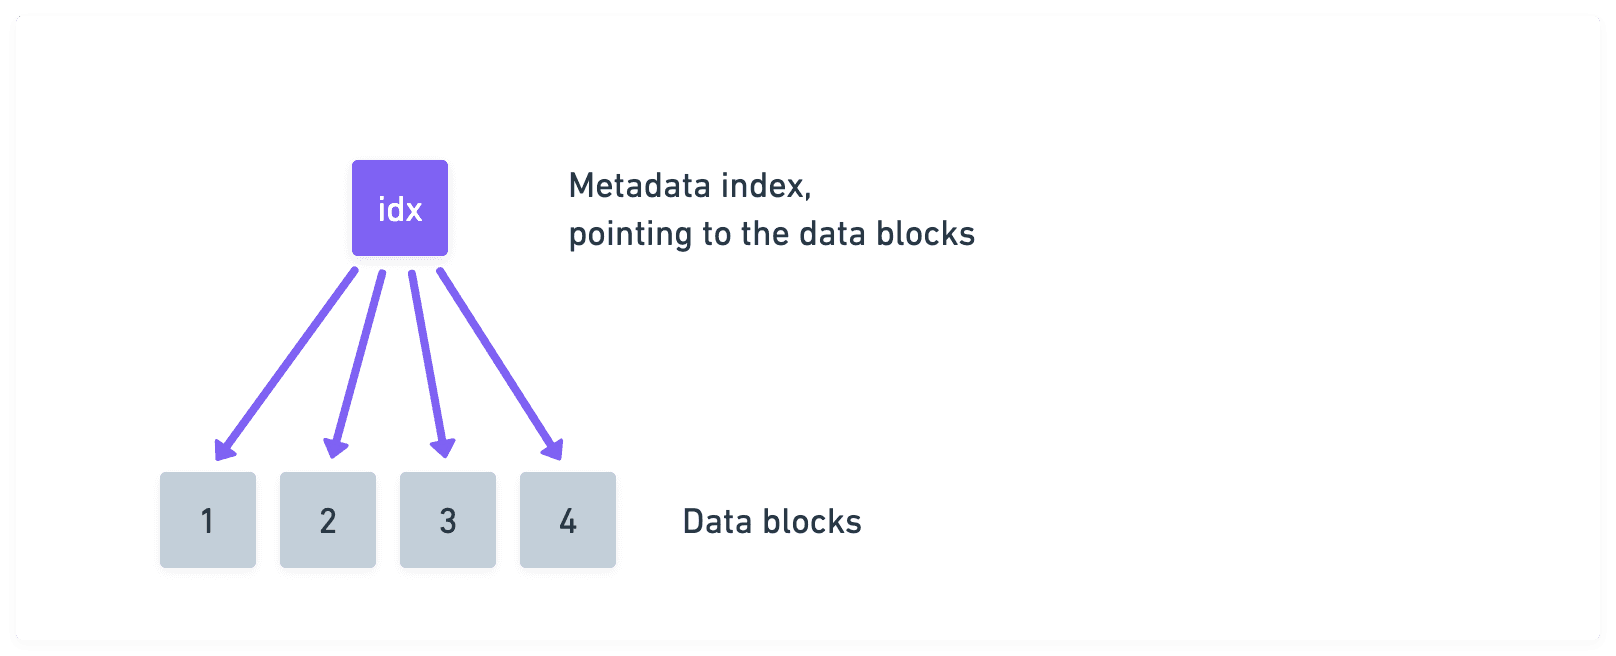The height and width of the screenshot is (656, 1616).
Task: Click middle of arrow shaft toward block 4
Action: coord(498,360)
